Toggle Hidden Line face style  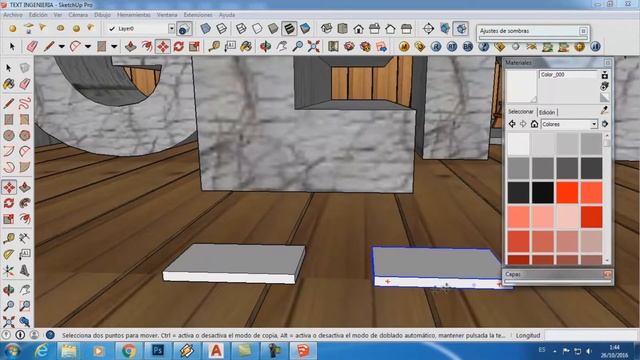point(257,29)
